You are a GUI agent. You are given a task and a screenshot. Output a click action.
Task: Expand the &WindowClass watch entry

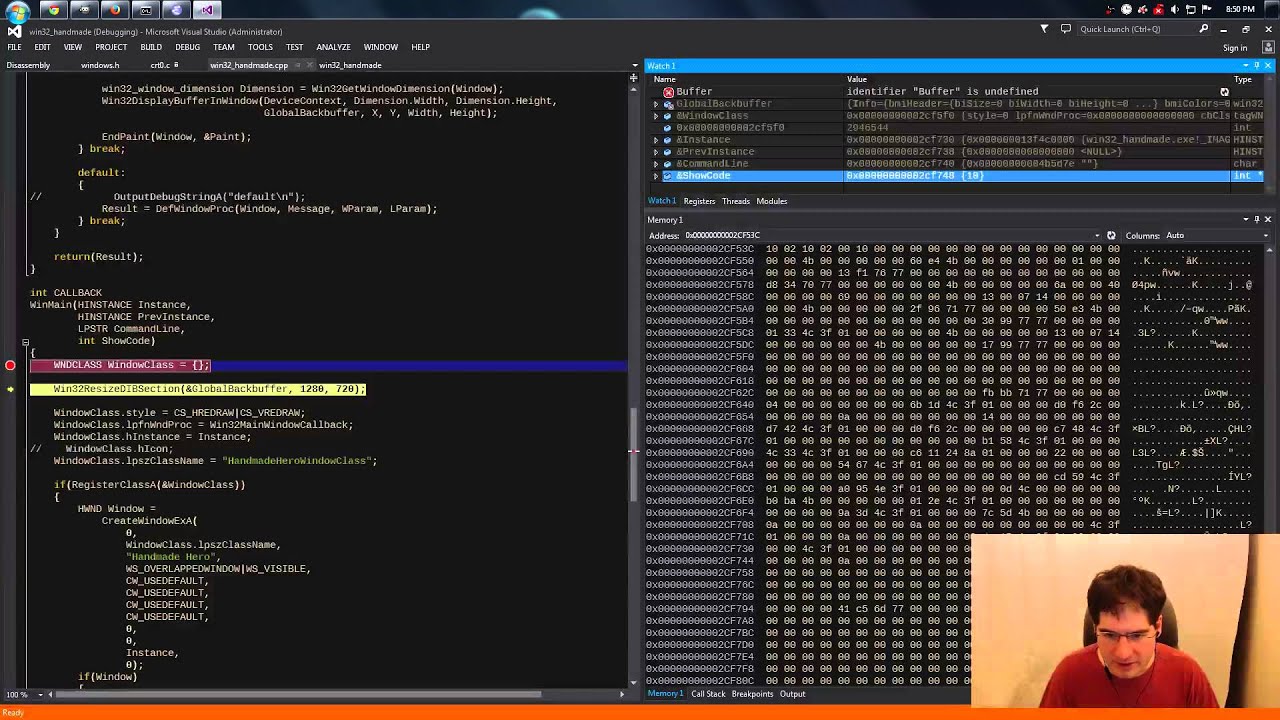(656, 116)
